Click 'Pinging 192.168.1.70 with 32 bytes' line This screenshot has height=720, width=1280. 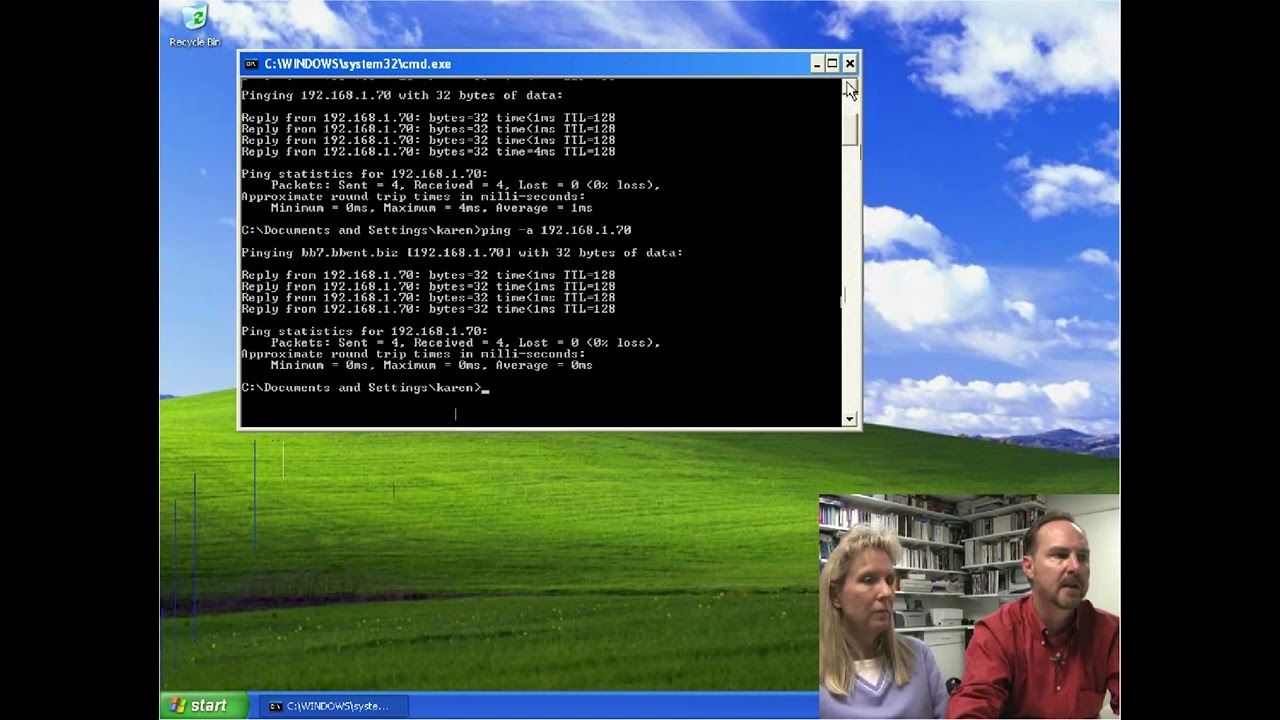(x=402, y=96)
